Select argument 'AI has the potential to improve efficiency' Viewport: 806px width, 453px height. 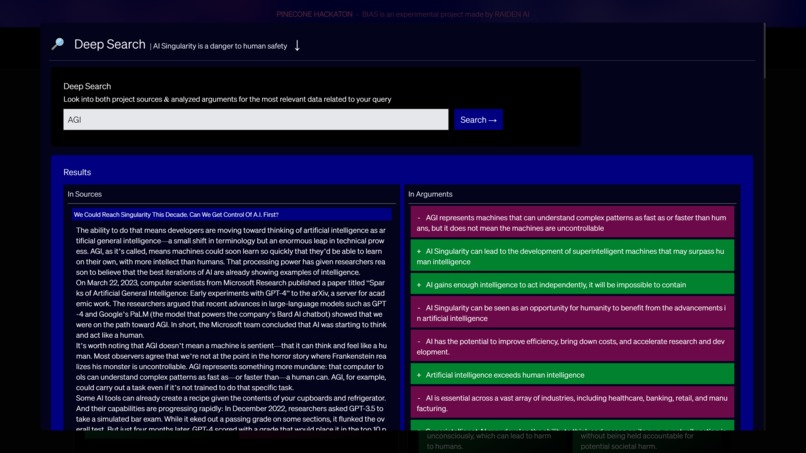(572, 346)
